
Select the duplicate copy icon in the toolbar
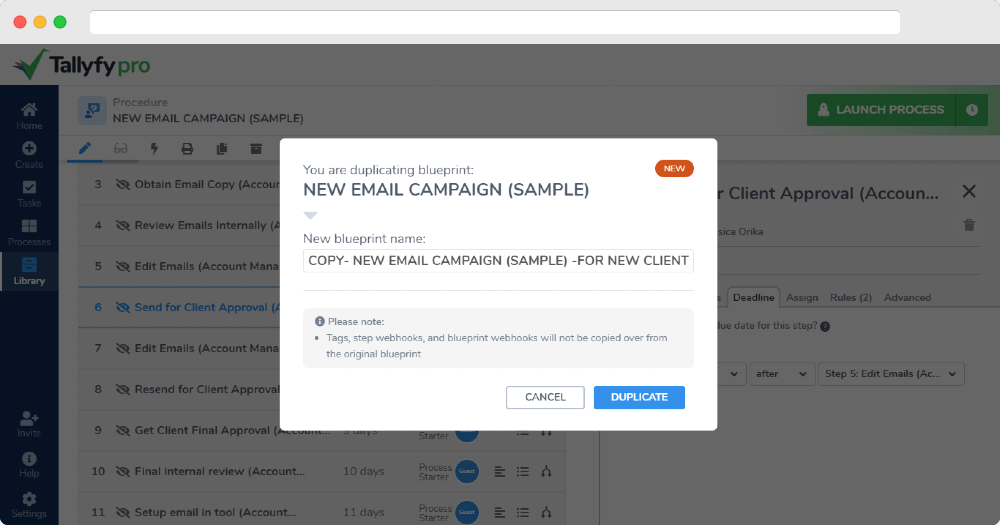pyautogui.click(x=221, y=149)
